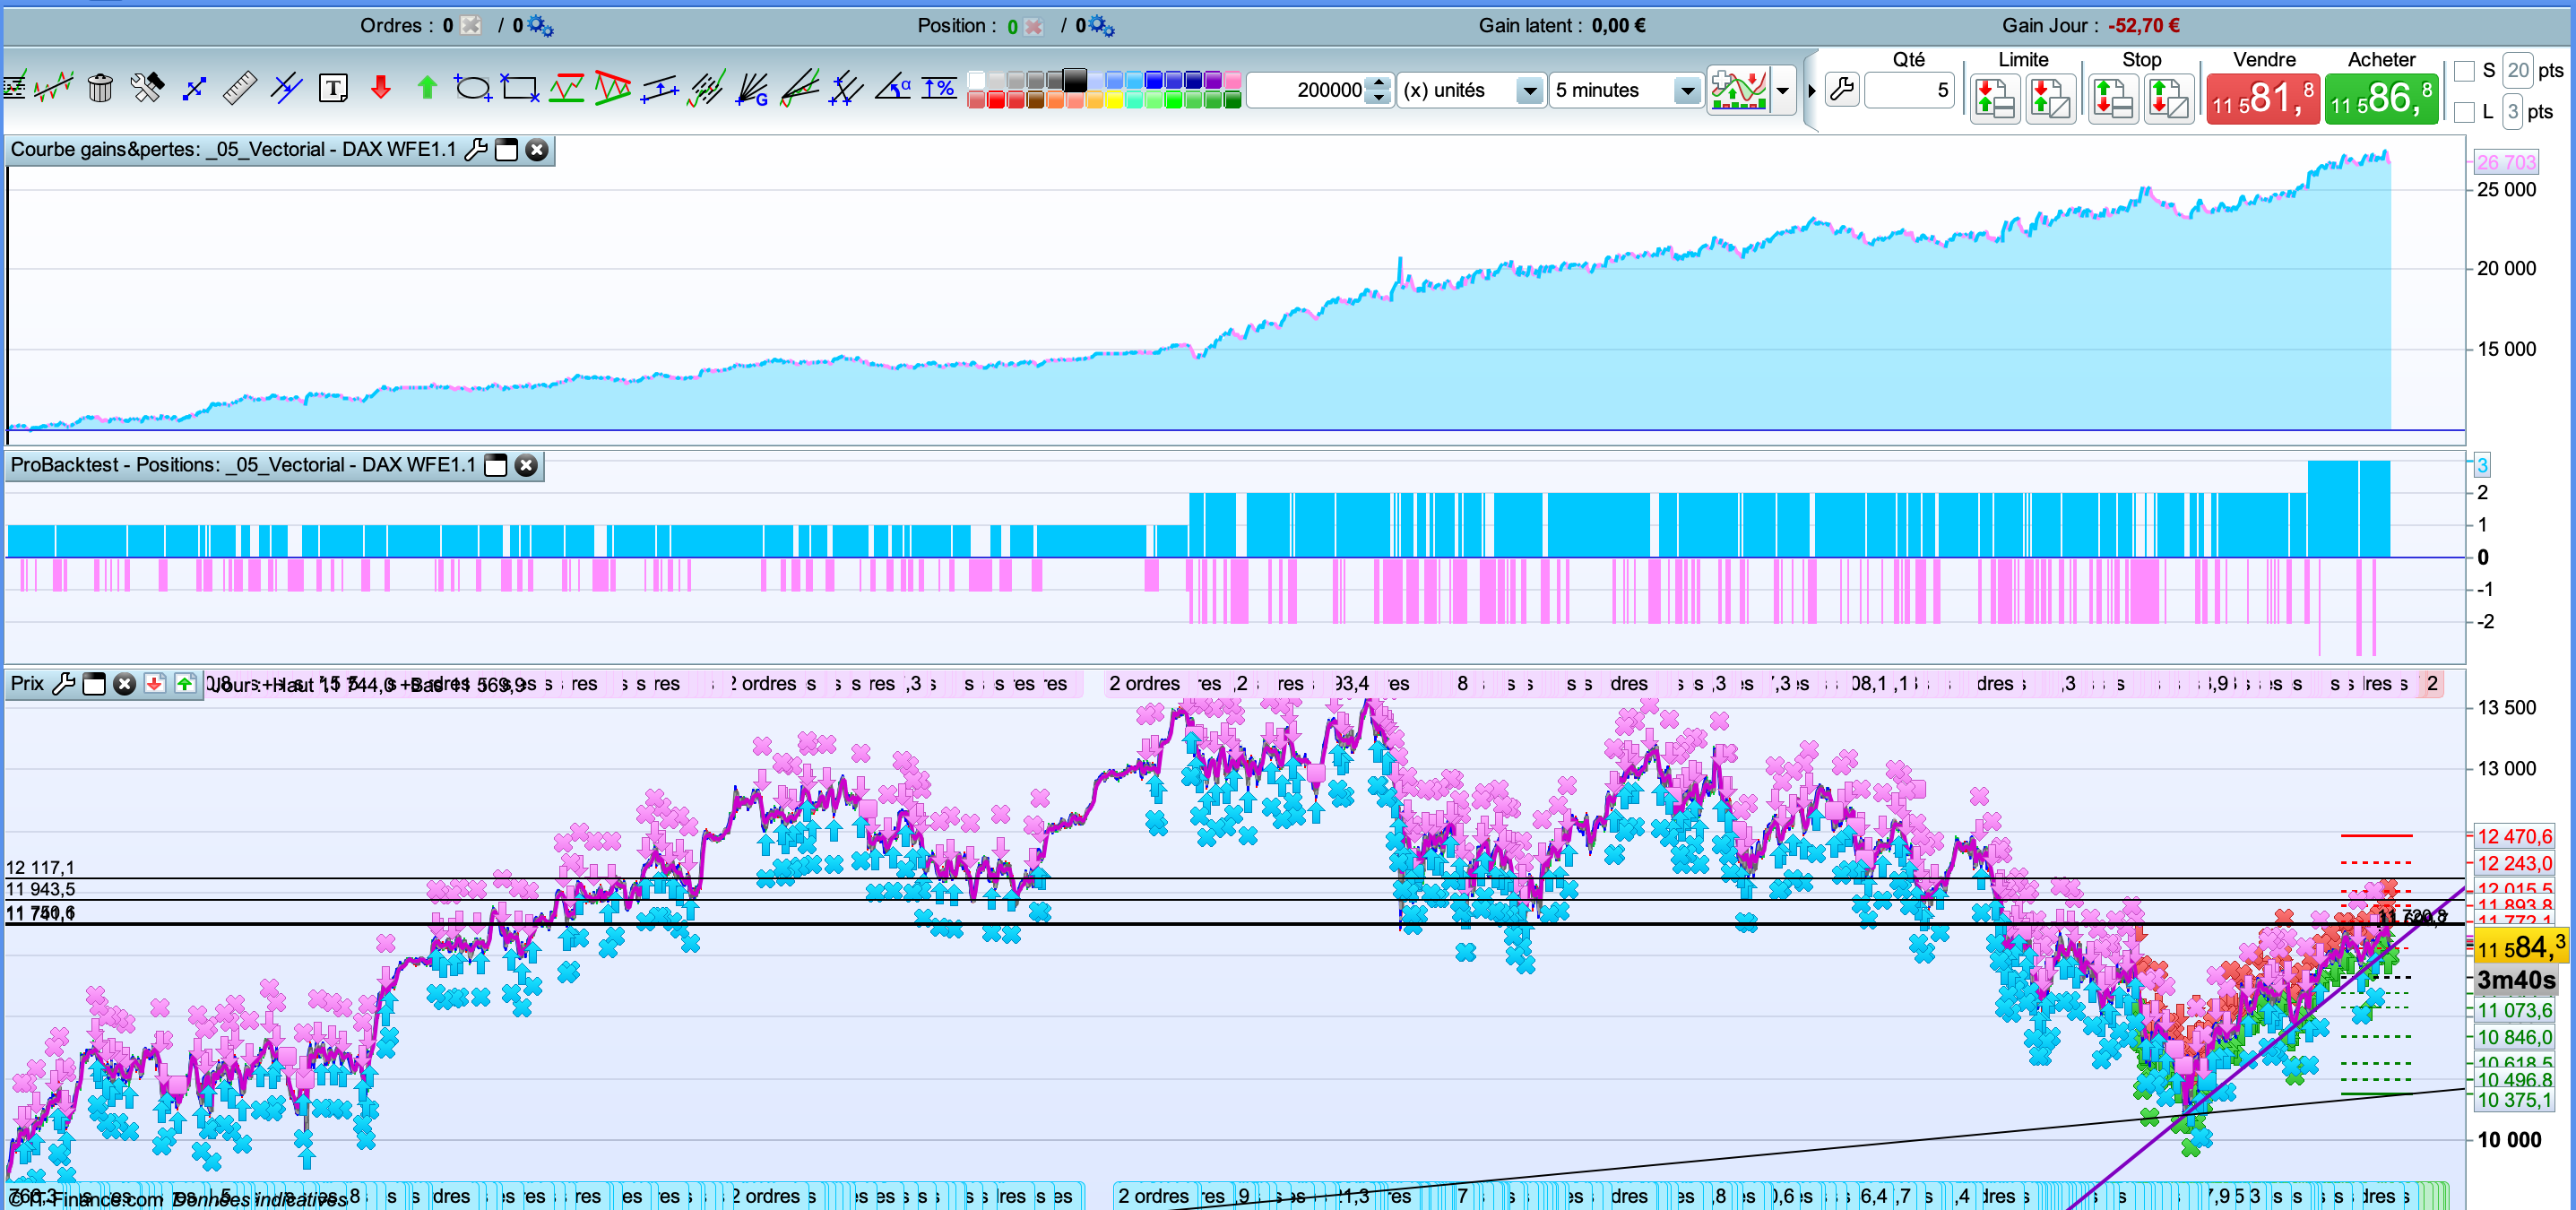The image size is (2576, 1210).
Task: Select the ellipse drawing tool
Action: tap(472, 89)
